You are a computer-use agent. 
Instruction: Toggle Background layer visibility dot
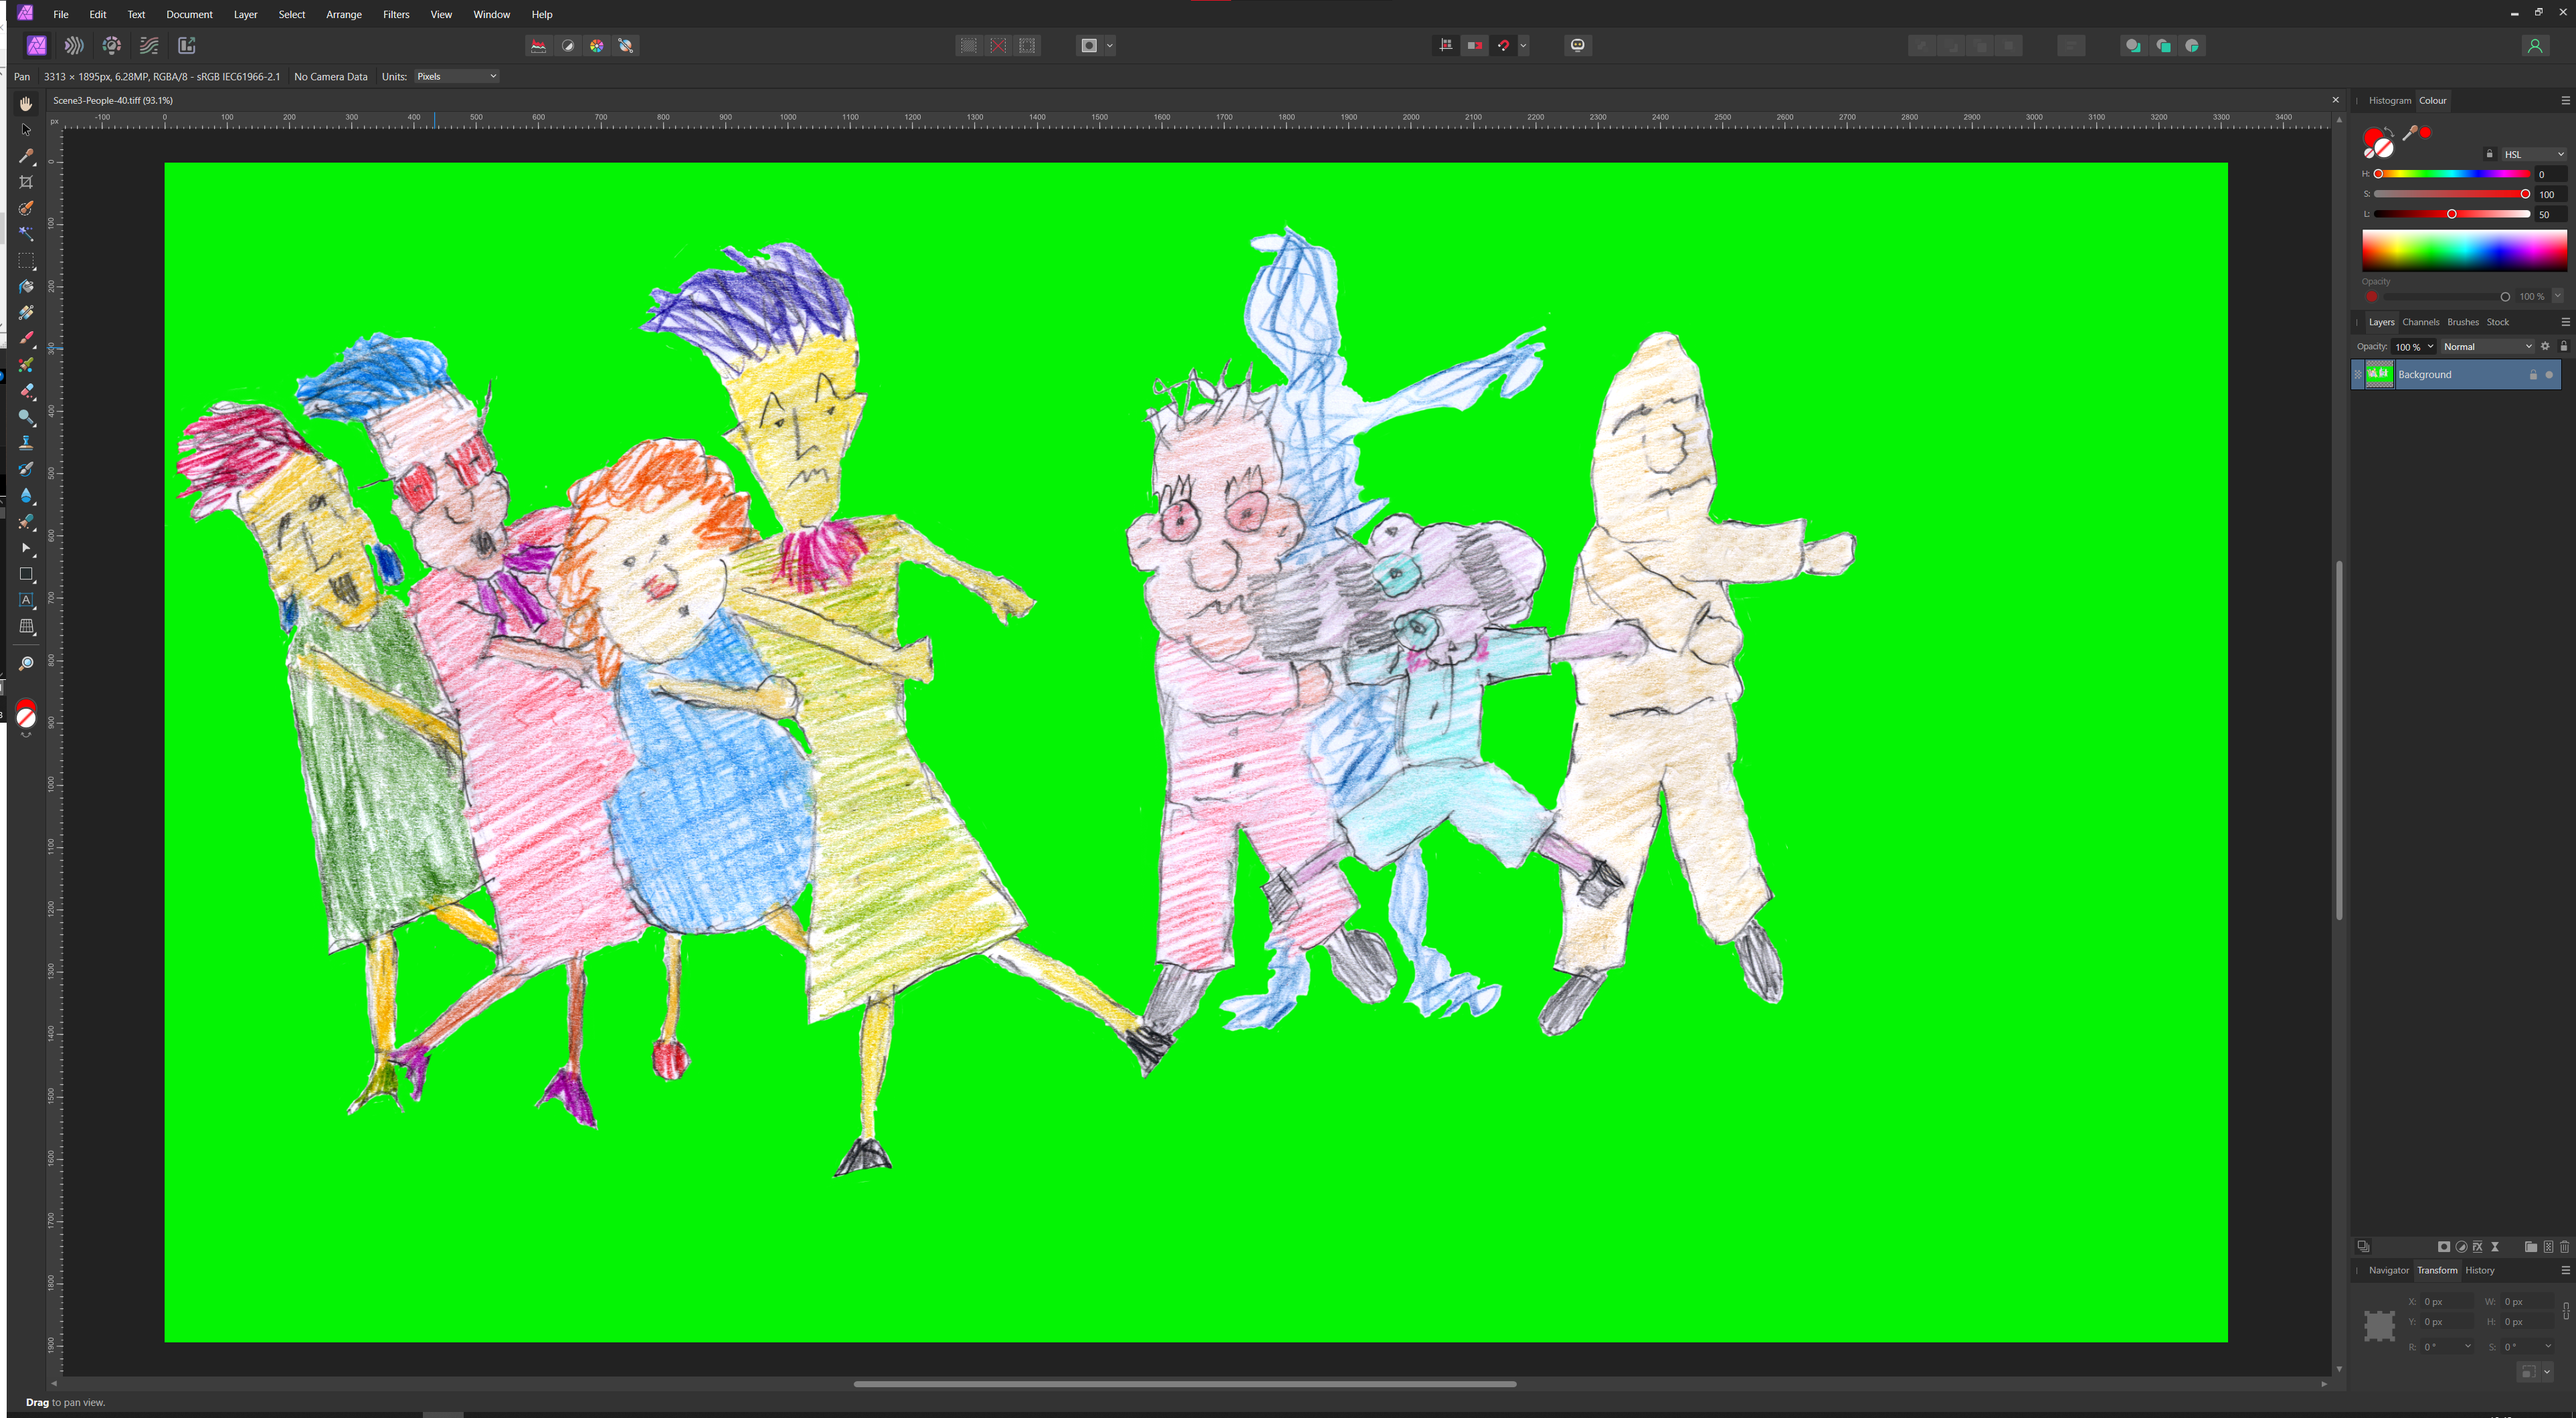2549,375
